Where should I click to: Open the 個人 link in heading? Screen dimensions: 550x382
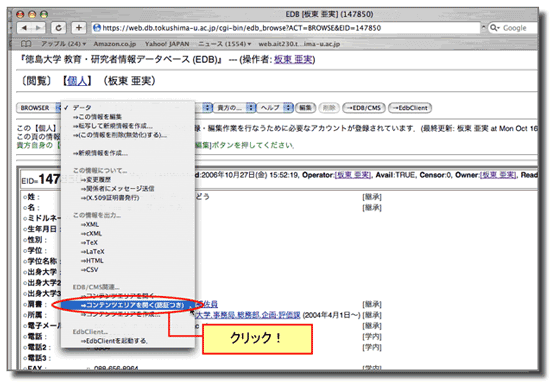pyautogui.click(x=77, y=81)
